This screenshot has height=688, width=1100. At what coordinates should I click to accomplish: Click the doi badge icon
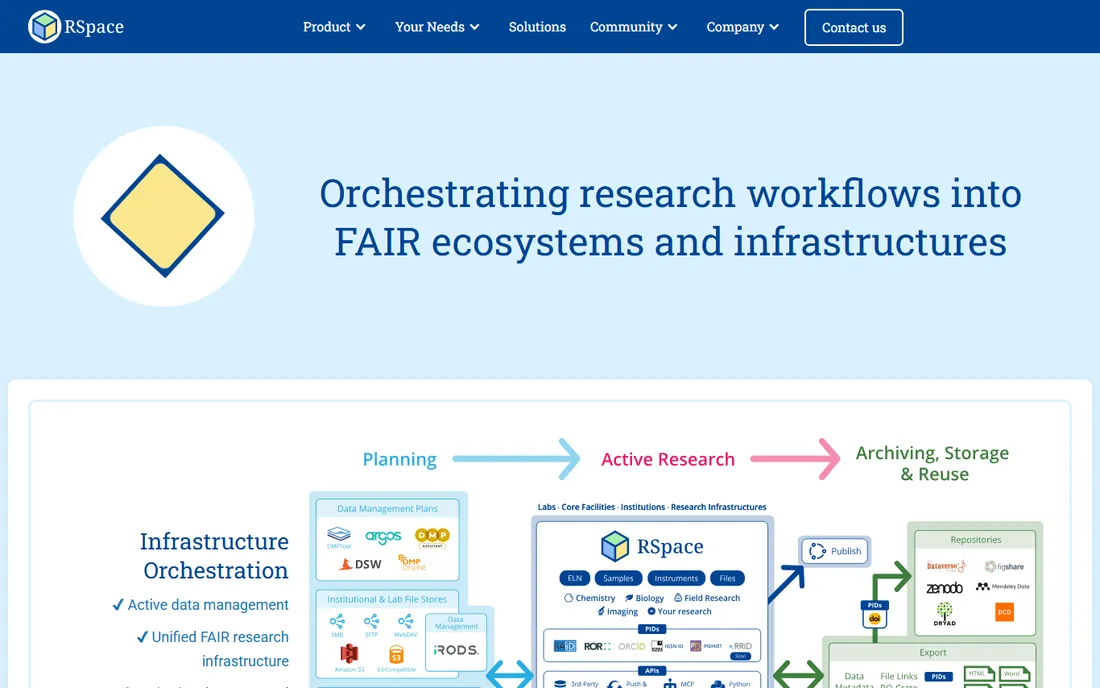pos(874,619)
